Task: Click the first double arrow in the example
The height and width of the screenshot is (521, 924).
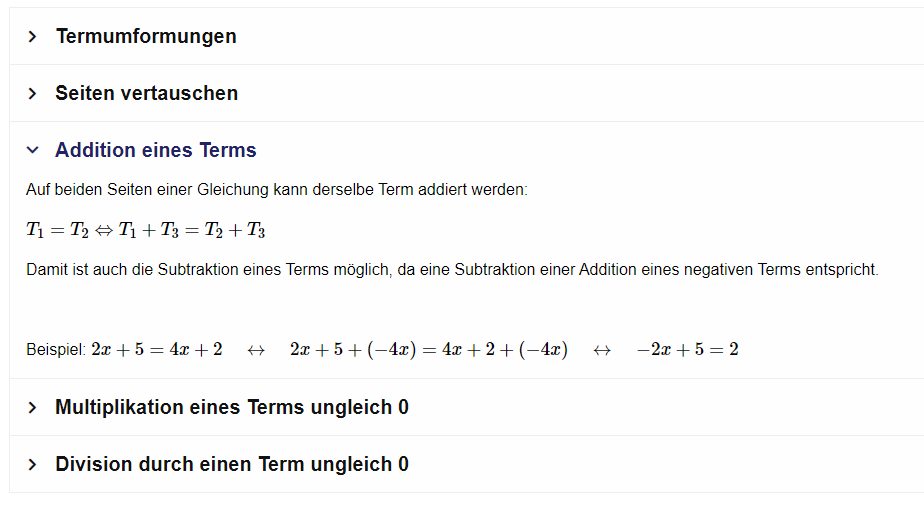Action: [x=256, y=350]
